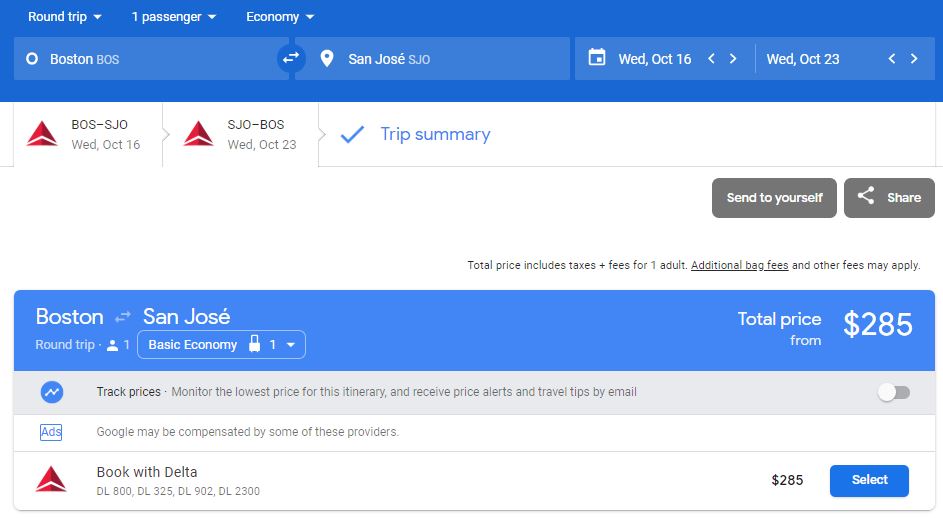
Task: Click the calendar icon by departure date
Action: pos(597,58)
